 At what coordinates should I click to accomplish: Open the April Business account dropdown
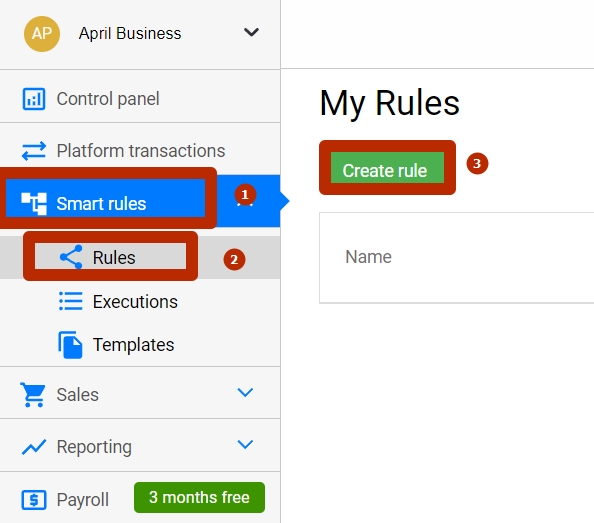point(251,32)
